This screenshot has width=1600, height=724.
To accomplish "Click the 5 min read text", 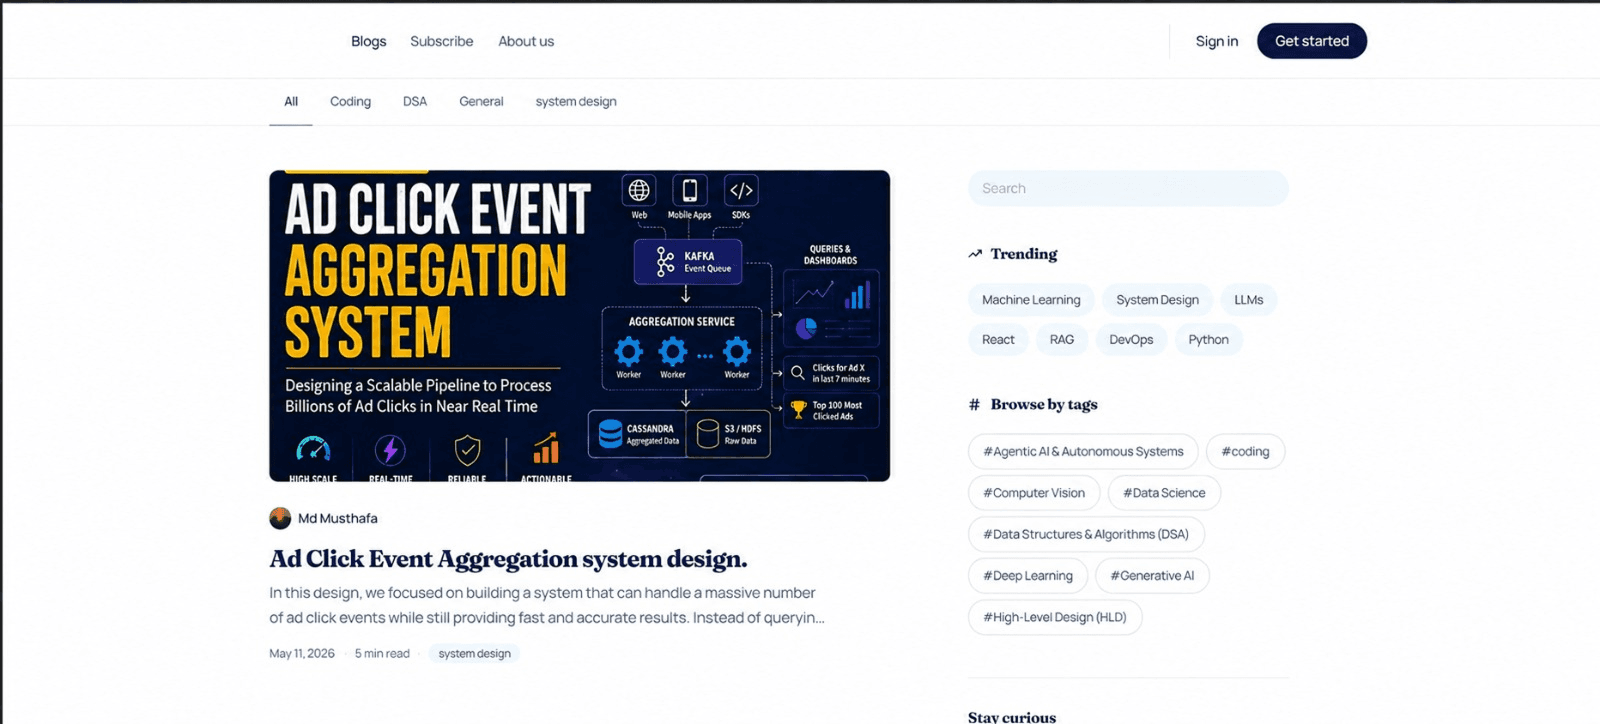I will click(x=382, y=653).
